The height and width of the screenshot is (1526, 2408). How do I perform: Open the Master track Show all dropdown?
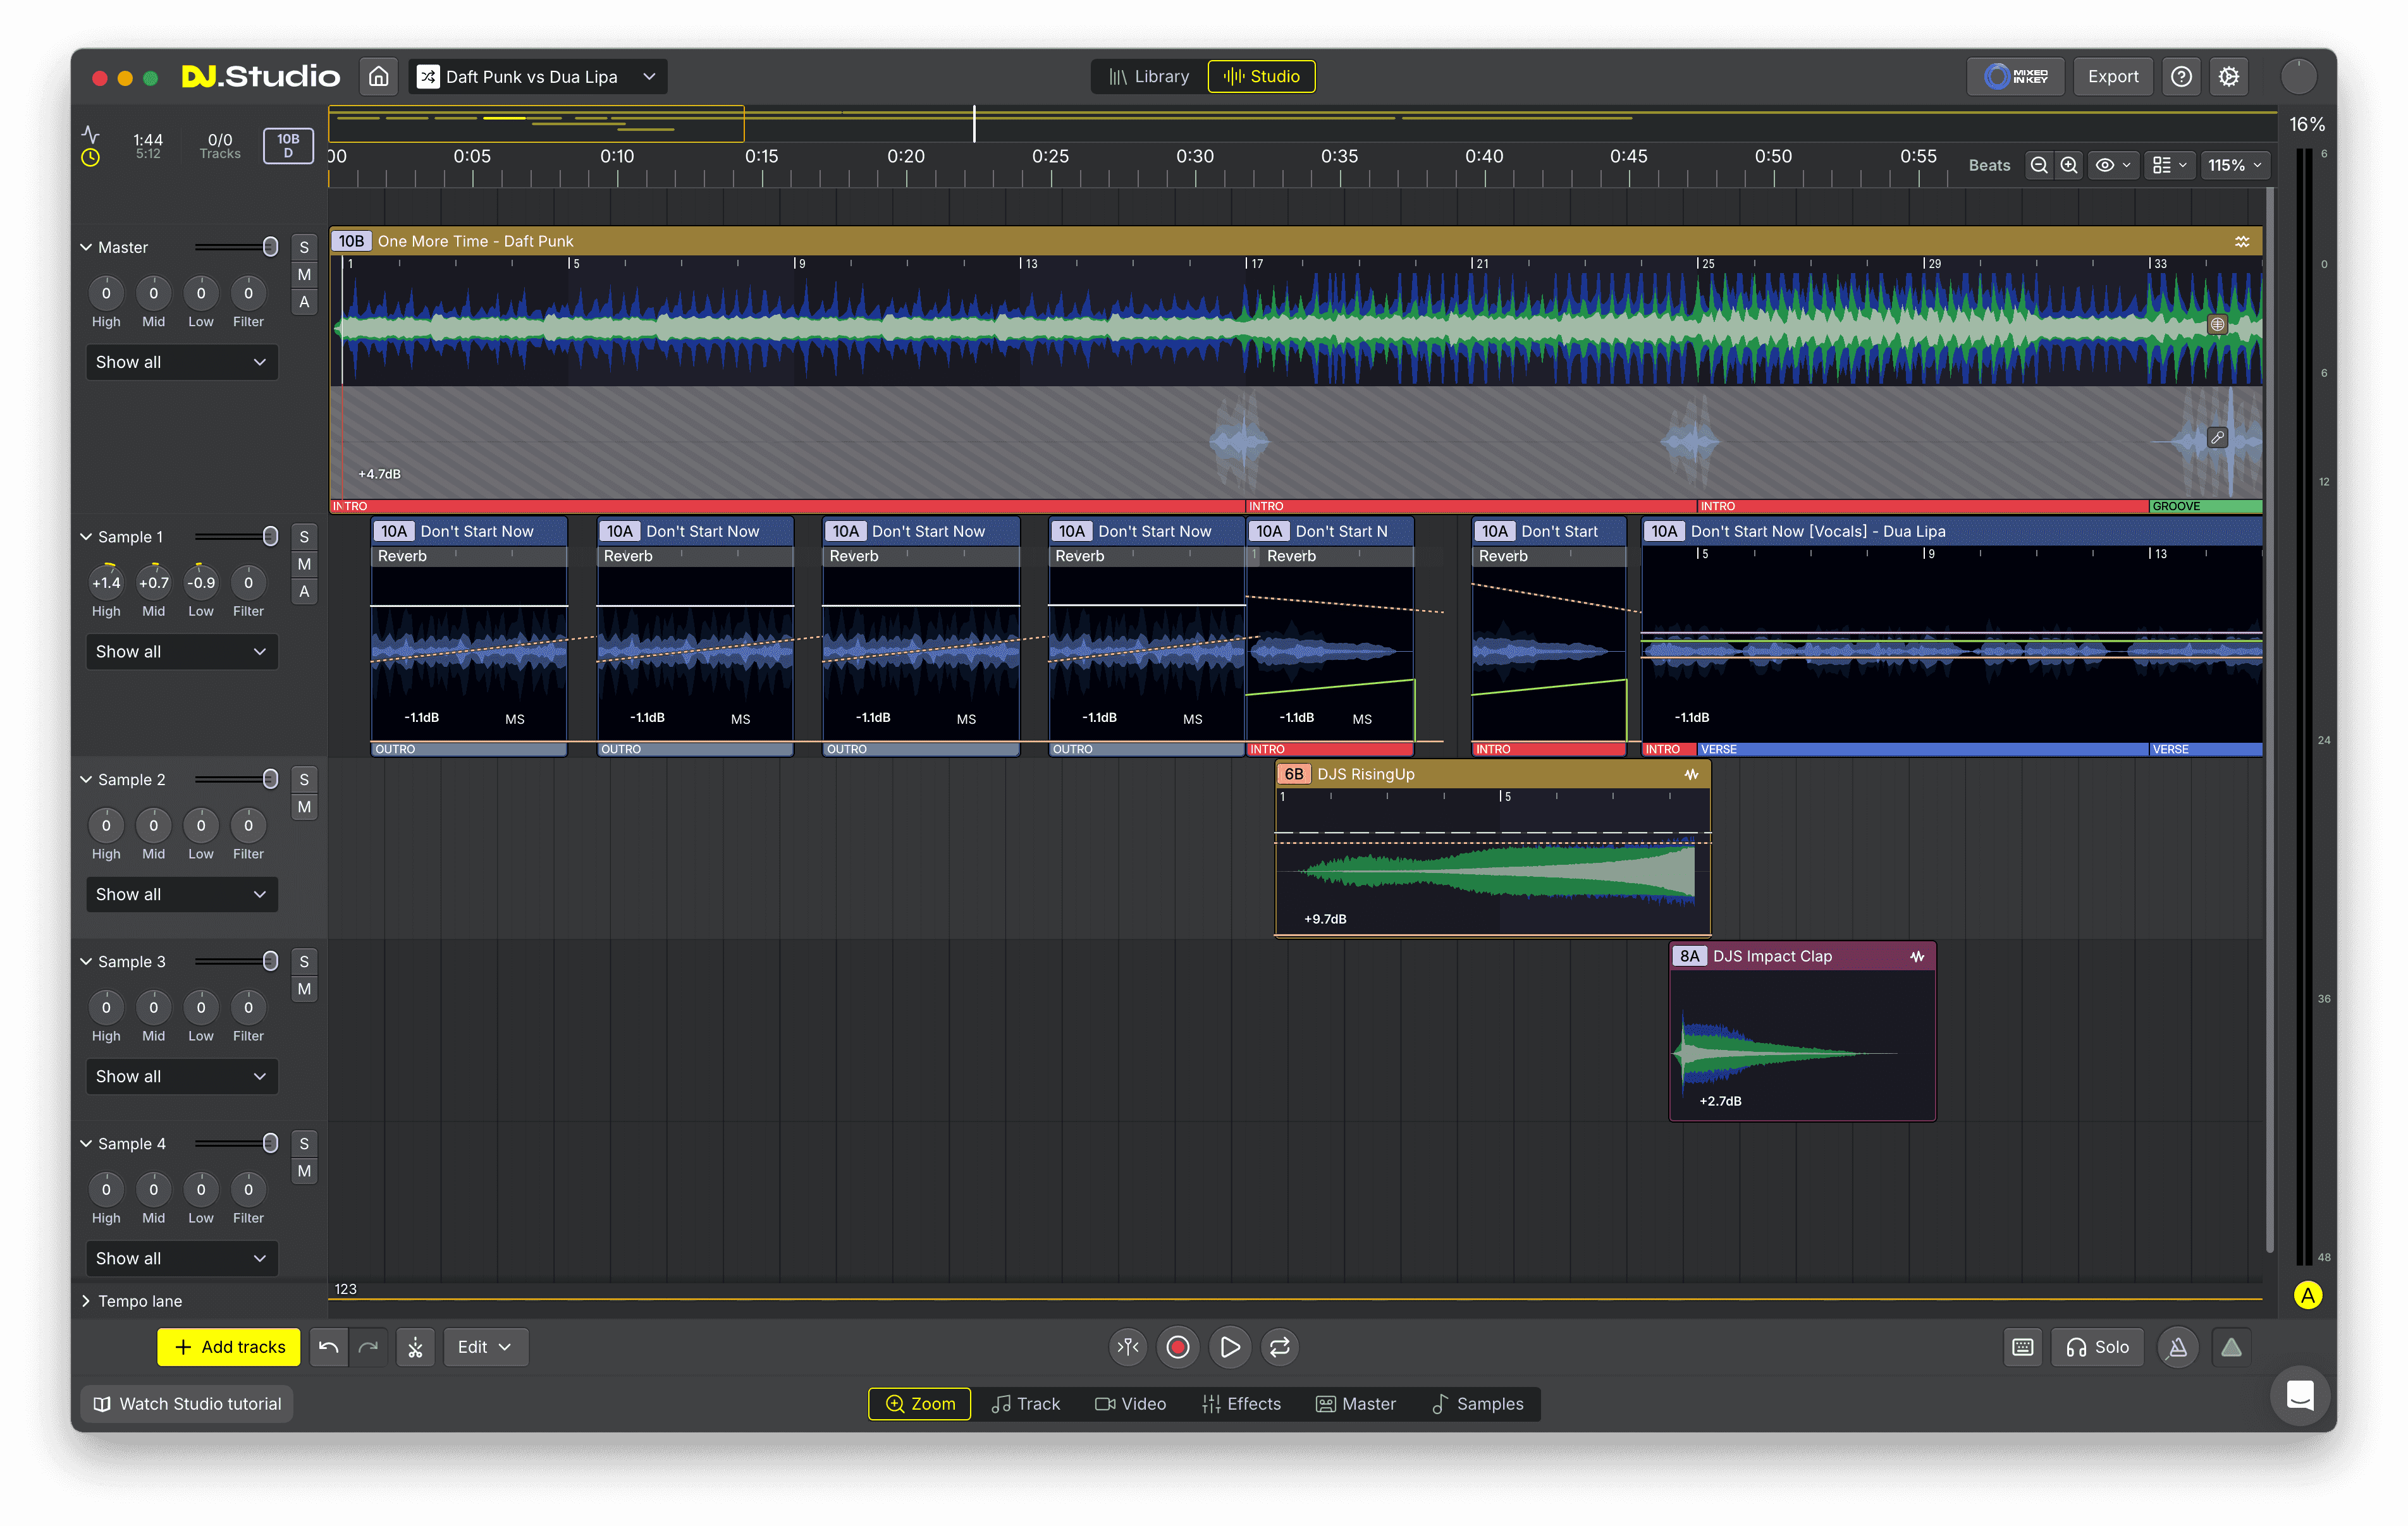point(181,362)
